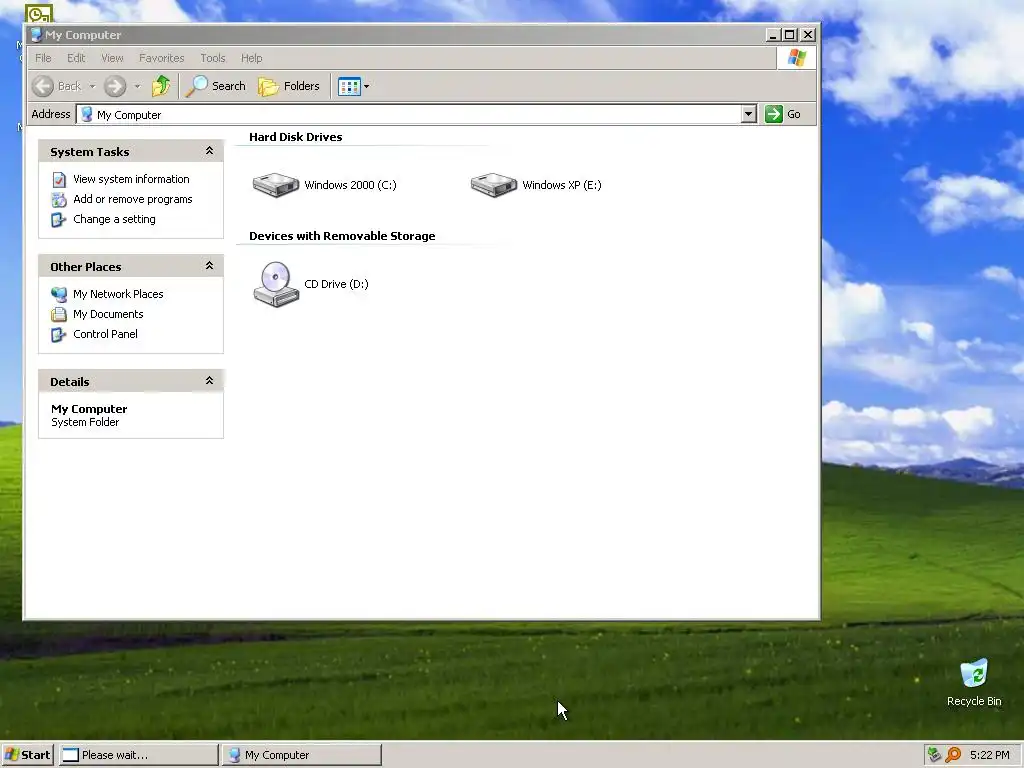The width and height of the screenshot is (1024, 768).
Task: Click My Computer taskbar button
Action: [x=302, y=755]
